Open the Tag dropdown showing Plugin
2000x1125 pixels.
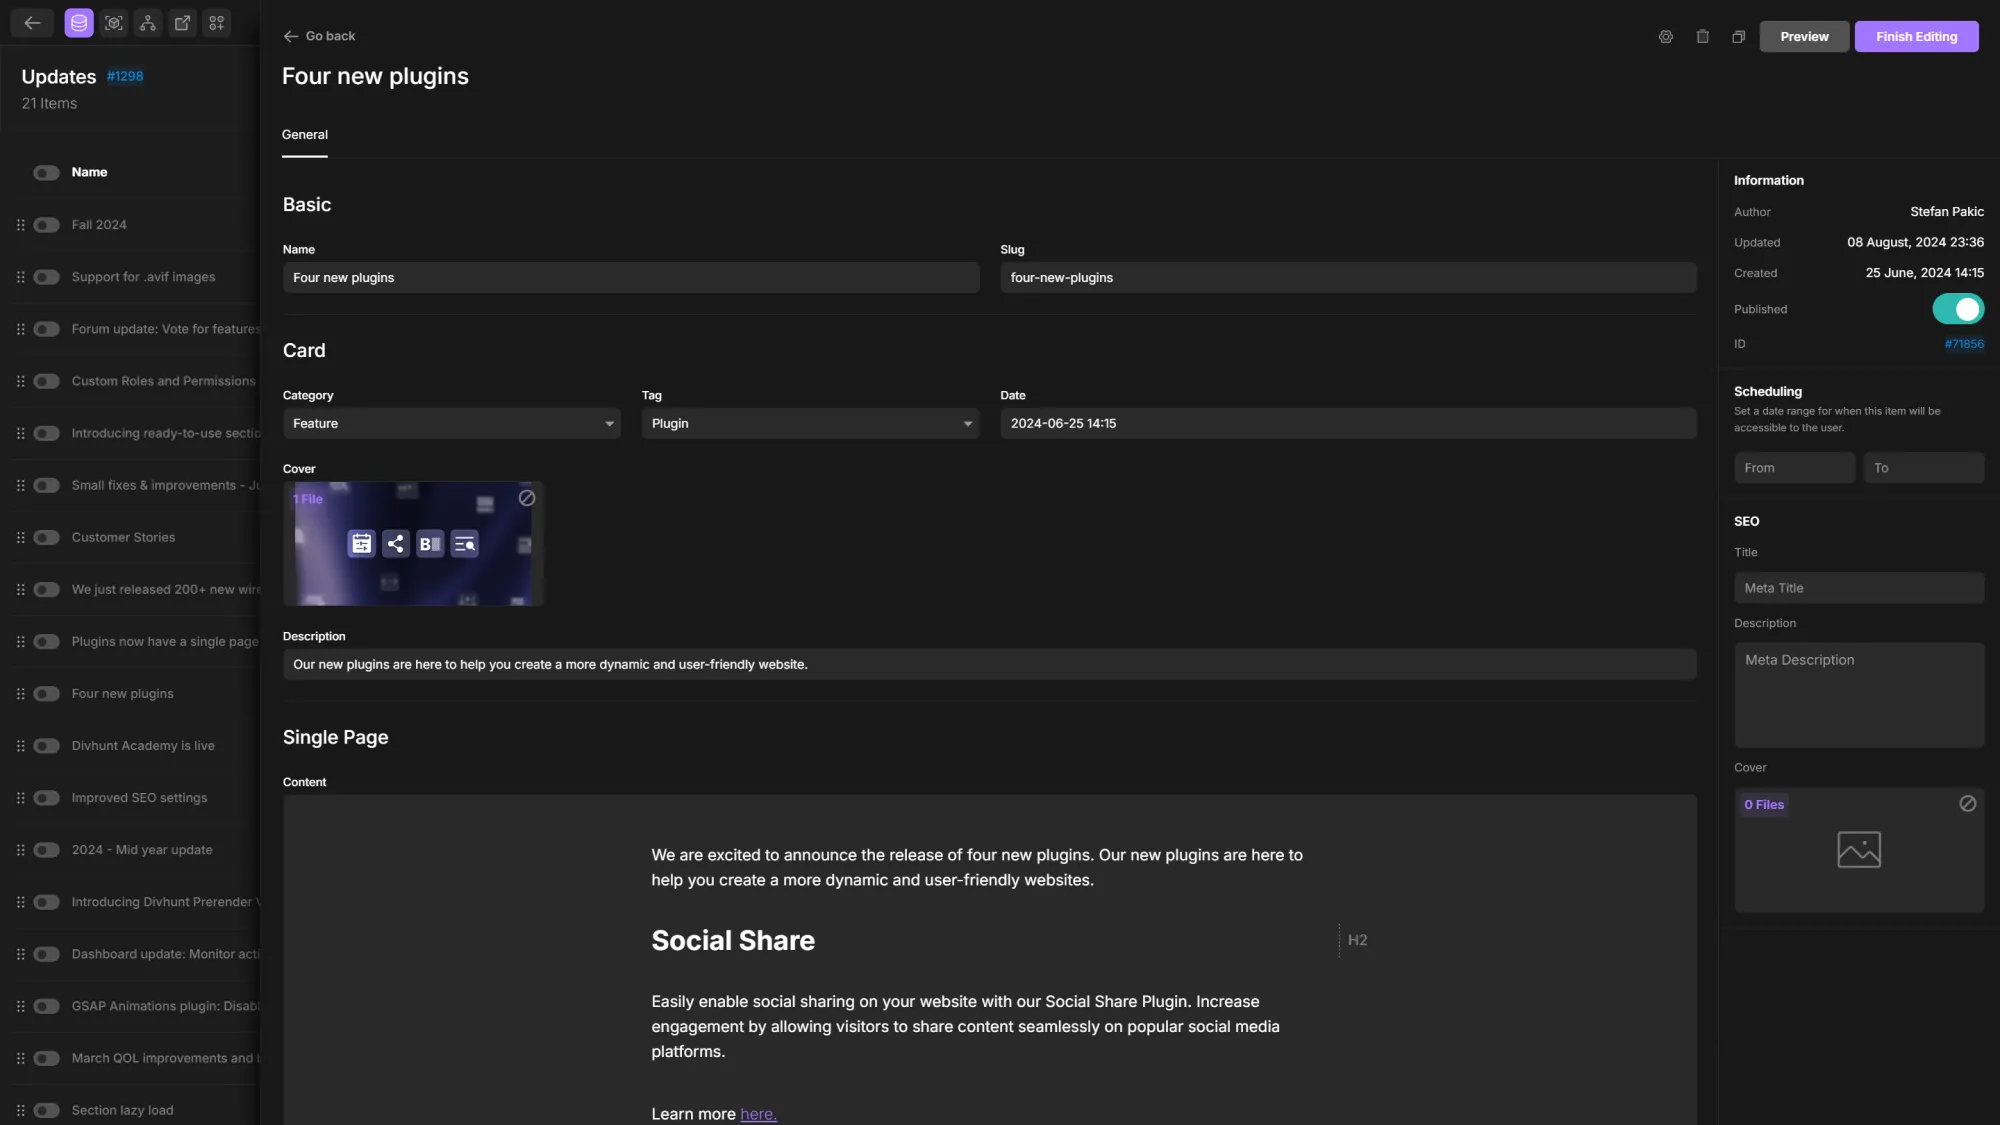[x=810, y=424]
